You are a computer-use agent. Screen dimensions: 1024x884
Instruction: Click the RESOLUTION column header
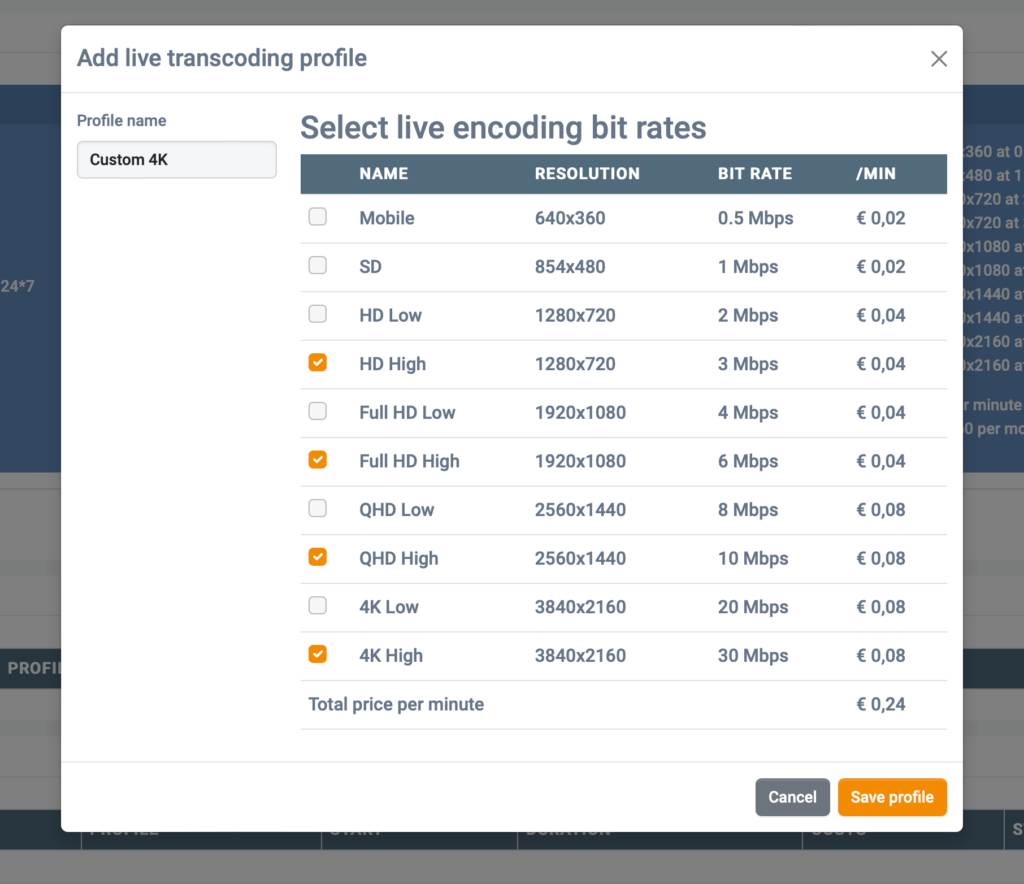(x=587, y=174)
